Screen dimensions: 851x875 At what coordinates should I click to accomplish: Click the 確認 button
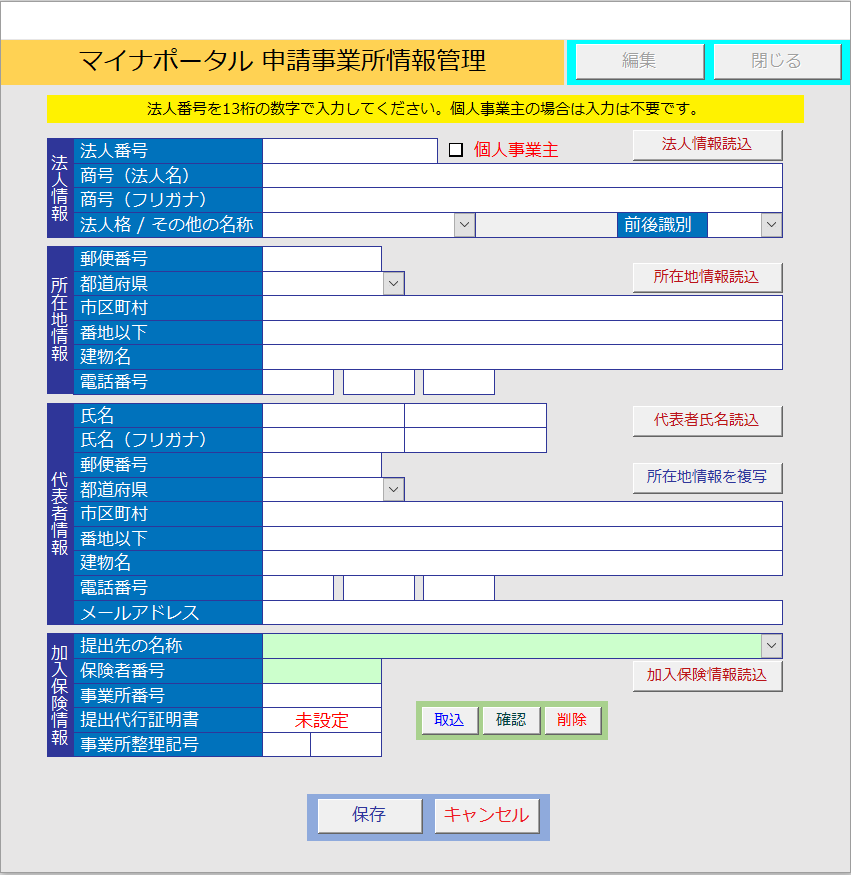[x=511, y=720]
